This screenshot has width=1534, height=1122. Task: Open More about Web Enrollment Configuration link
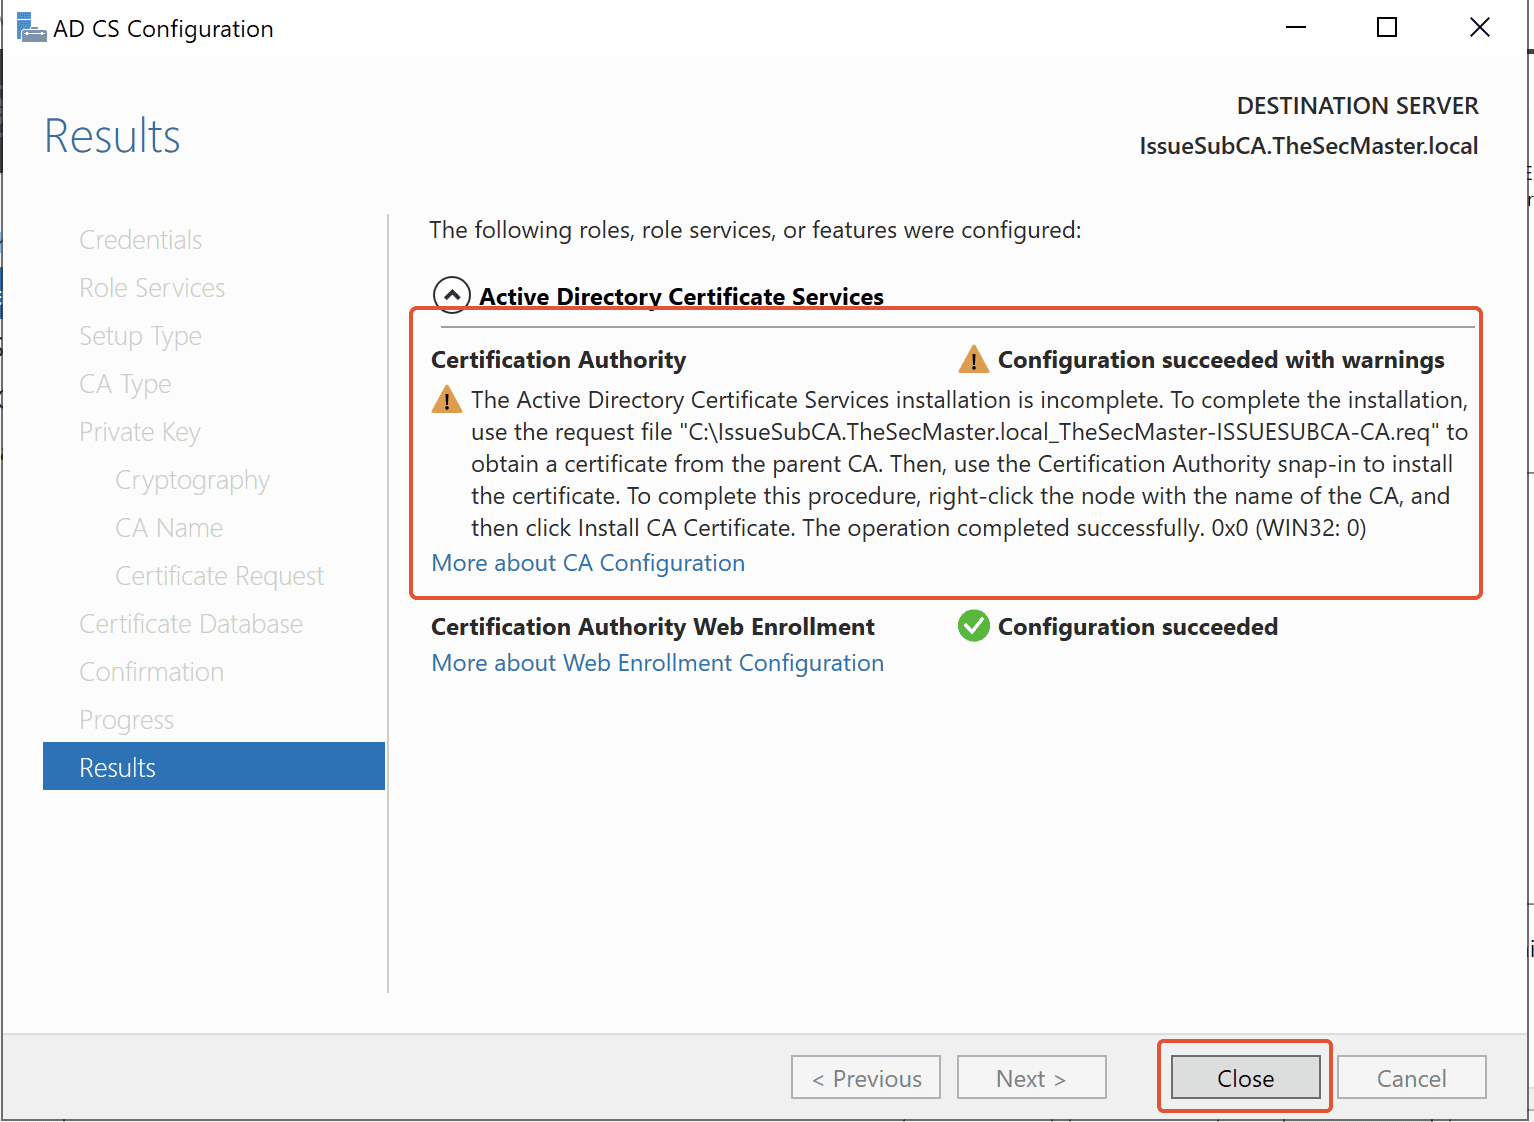click(658, 663)
